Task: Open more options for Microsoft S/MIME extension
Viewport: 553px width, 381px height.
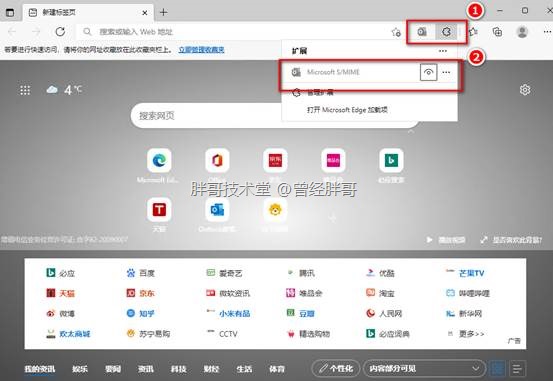Action: [446, 72]
